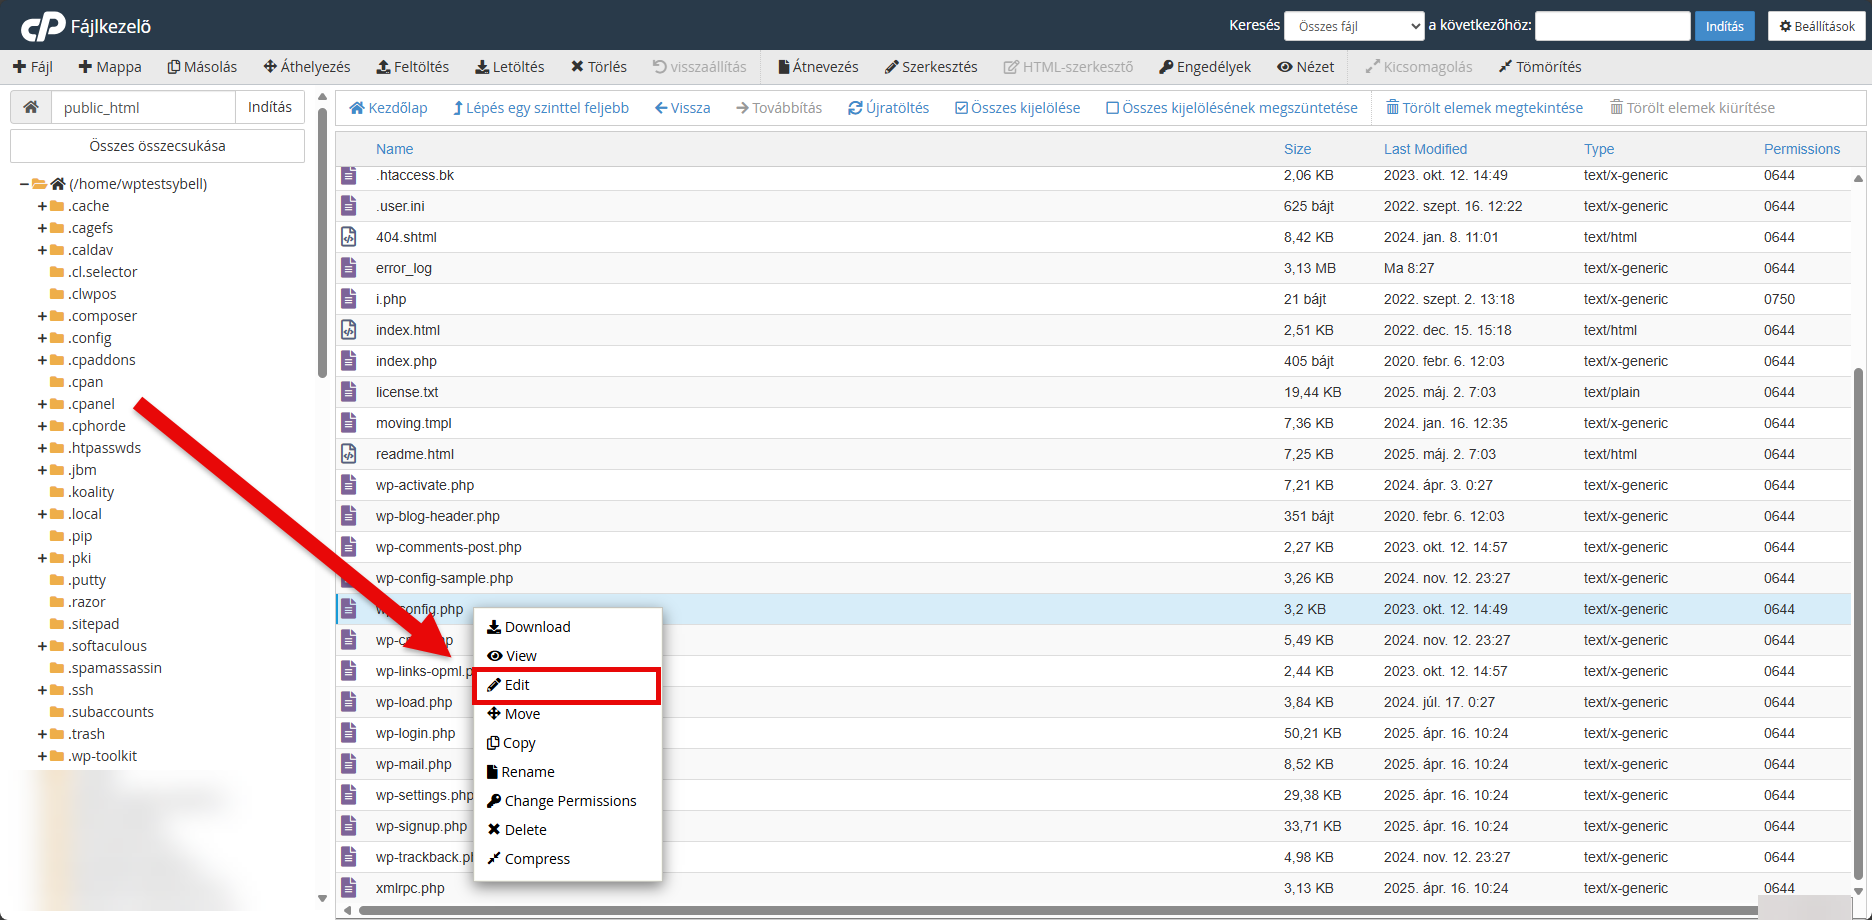Image resolution: width=1872 pixels, height=920 pixels.
Task: Click the home icon beside the path field
Action: tap(31, 107)
